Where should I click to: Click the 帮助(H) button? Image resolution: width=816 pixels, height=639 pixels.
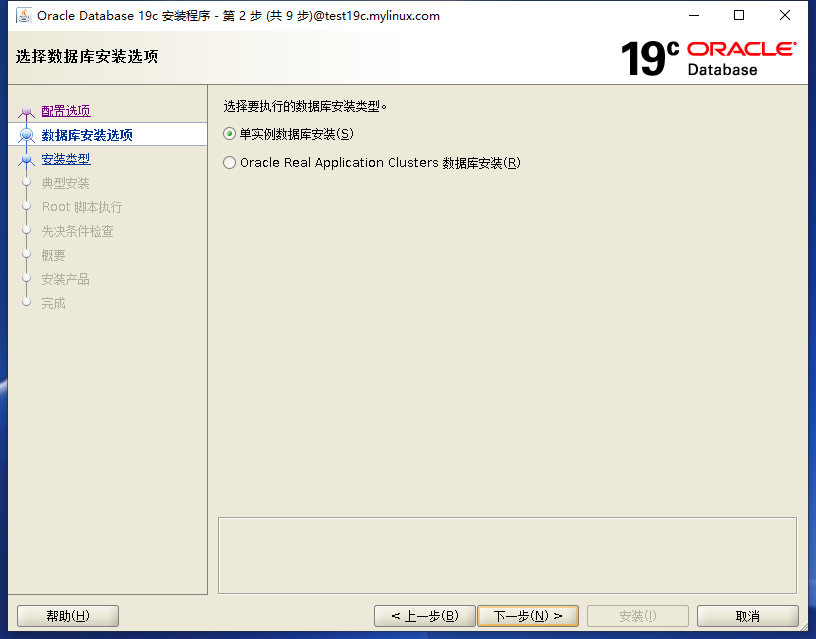(68, 616)
